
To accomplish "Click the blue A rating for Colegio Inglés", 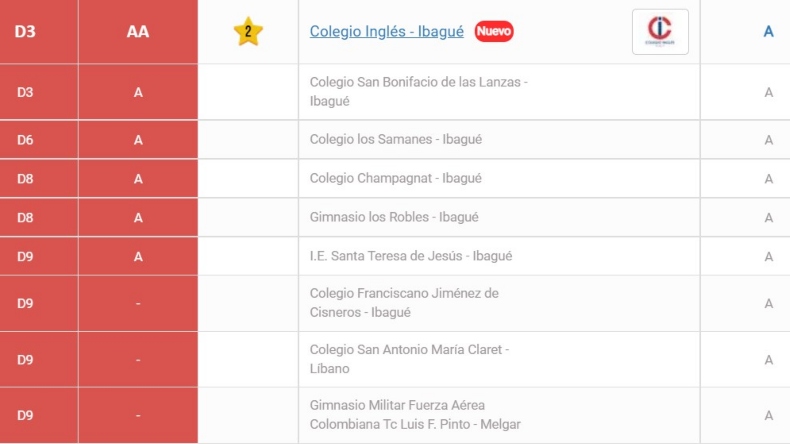I will point(768,31).
